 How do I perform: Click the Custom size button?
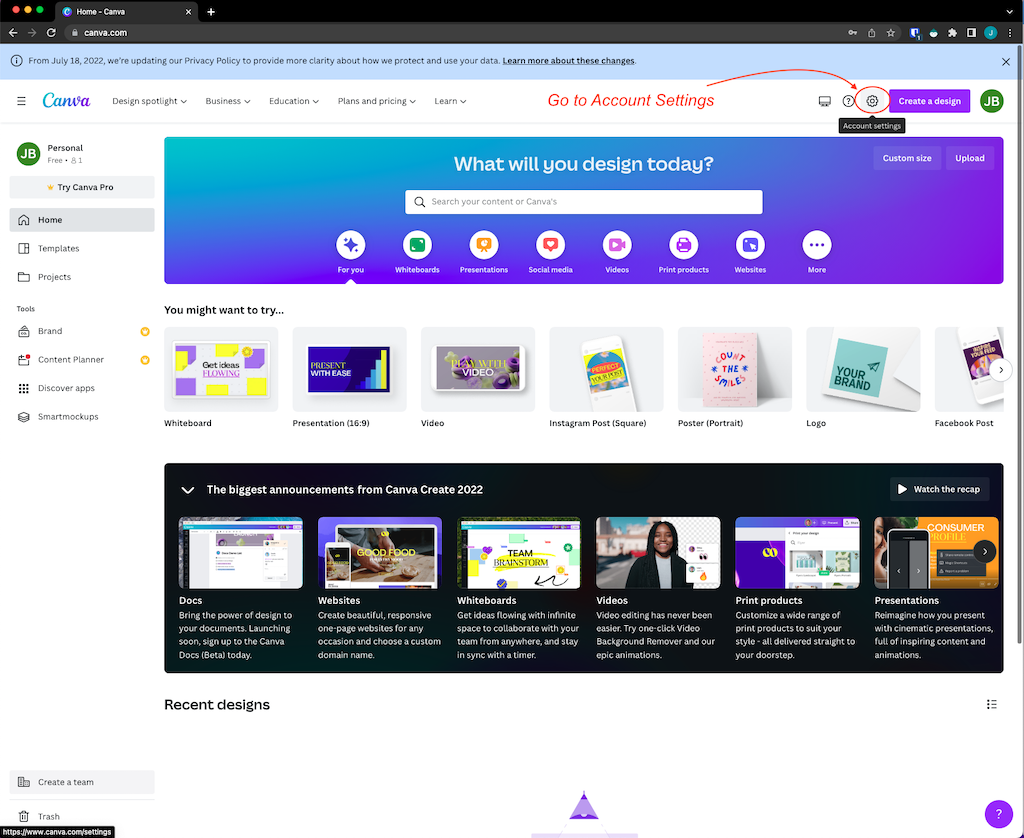pos(907,158)
